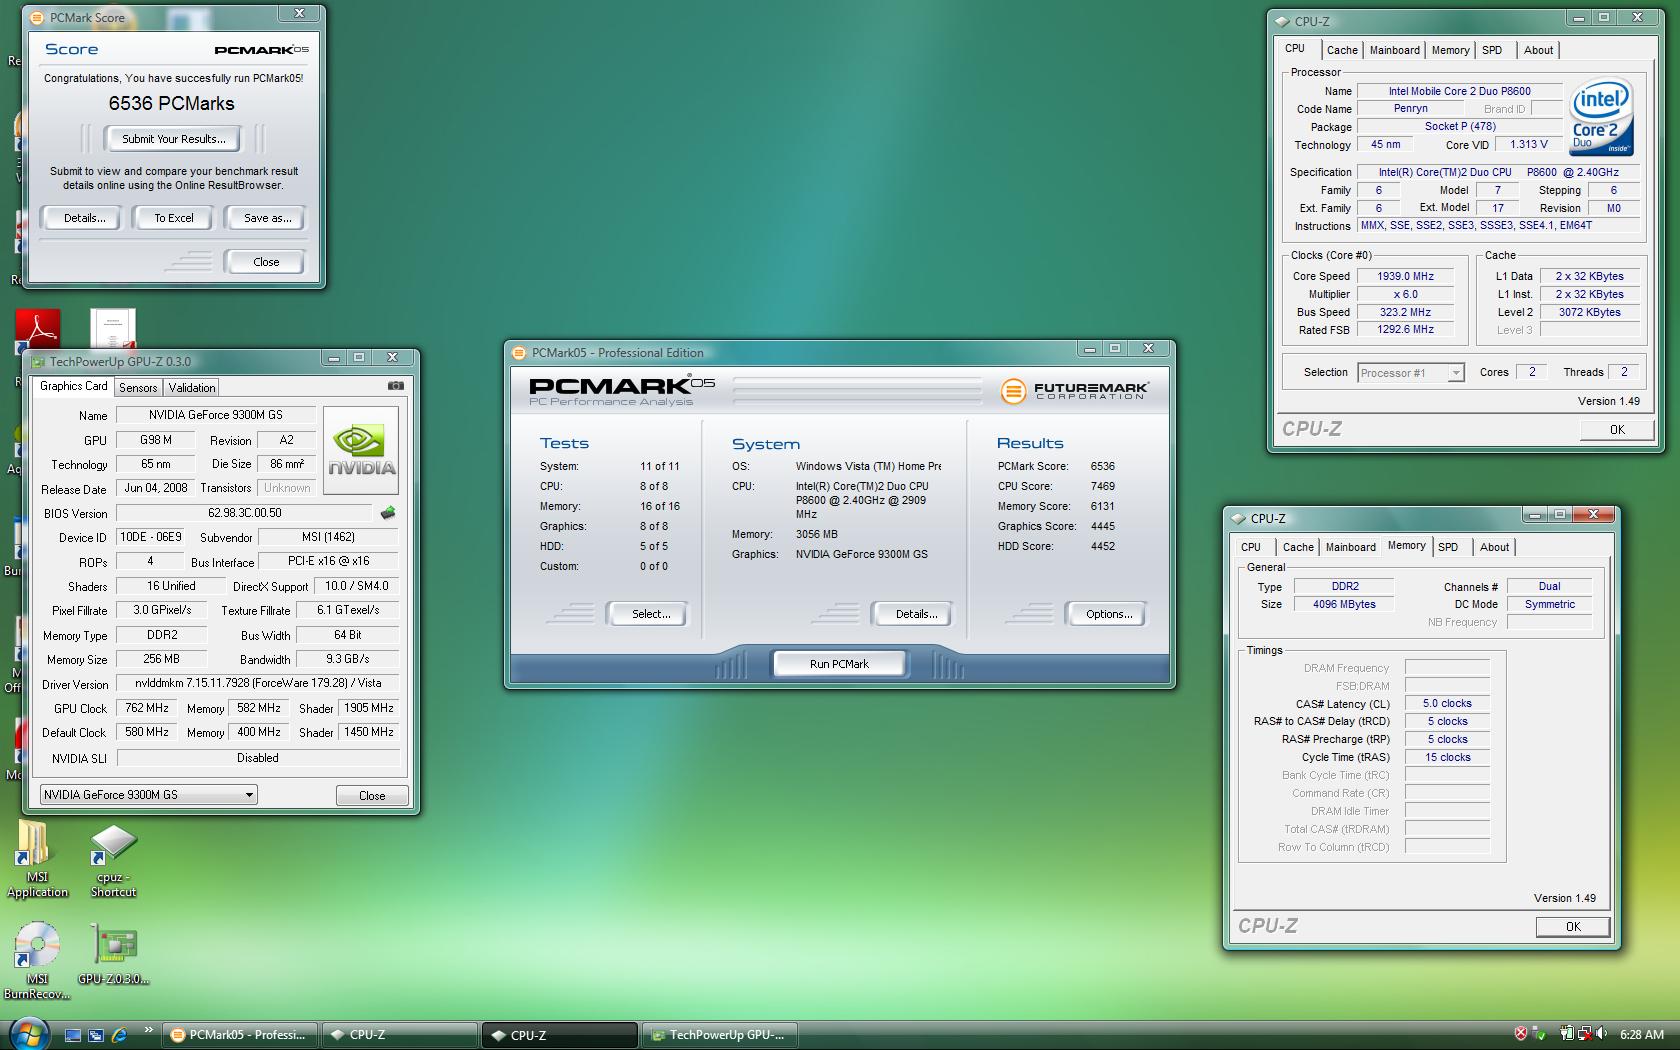Screen dimensions: 1680x1050
Task: Click Driver Version field in GPU-Z
Action: tap(258, 683)
